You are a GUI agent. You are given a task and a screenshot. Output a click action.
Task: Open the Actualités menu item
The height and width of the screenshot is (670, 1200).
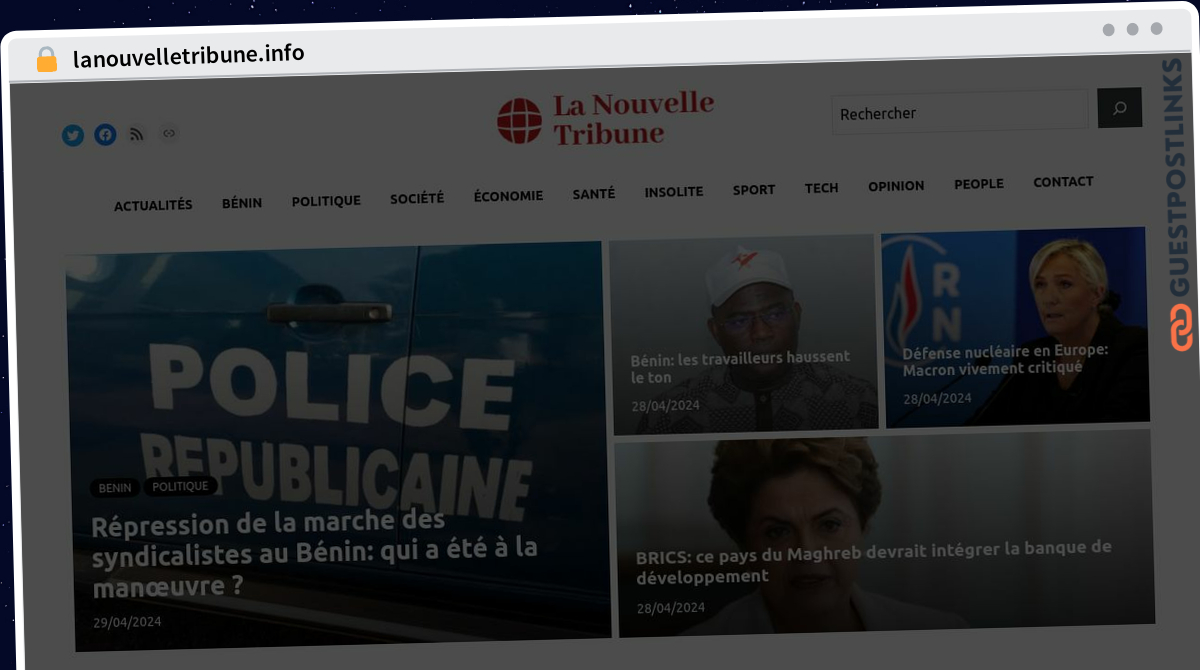tap(153, 205)
